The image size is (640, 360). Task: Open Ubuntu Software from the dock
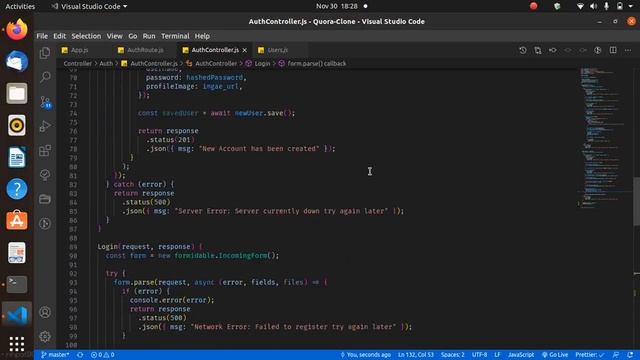point(17,221)
